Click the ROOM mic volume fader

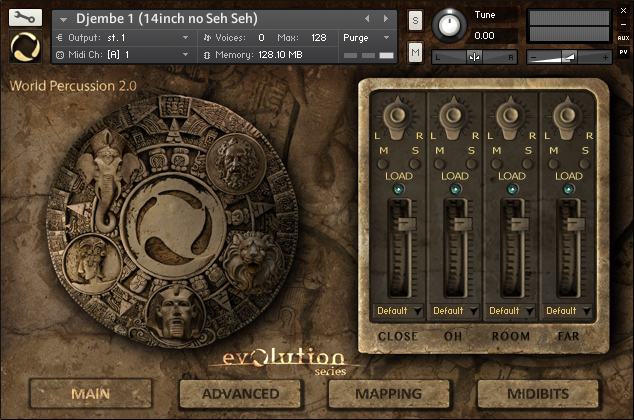coord(520,224)
